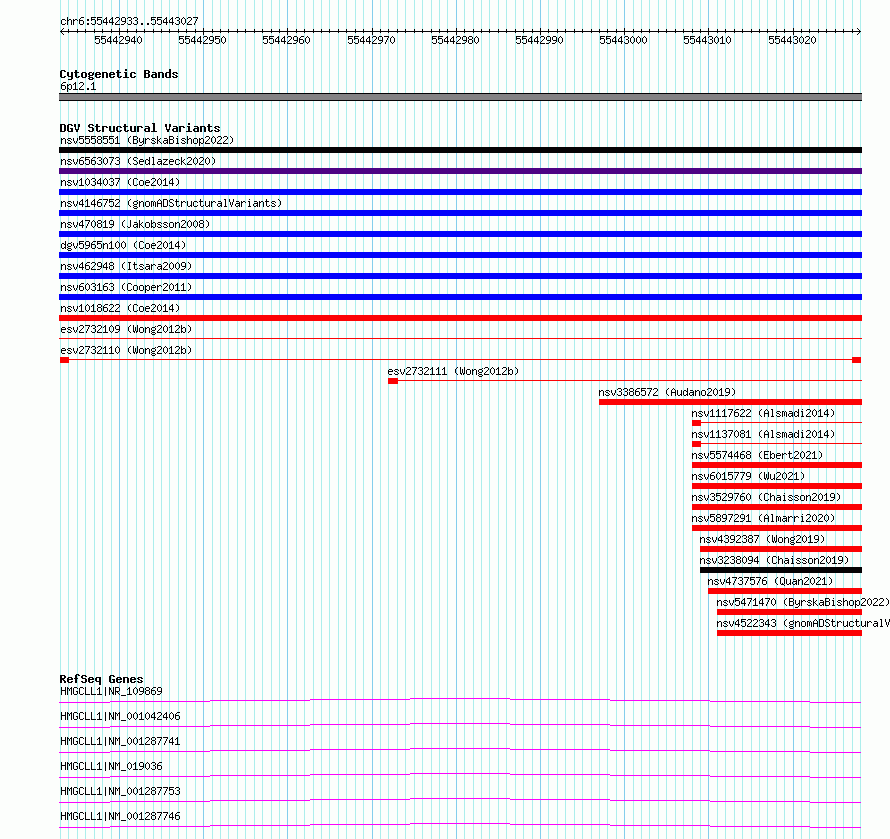Click the DGV Structural Variants track title
Viewport: 890px width, 839px height.
(x=140, y=128)
